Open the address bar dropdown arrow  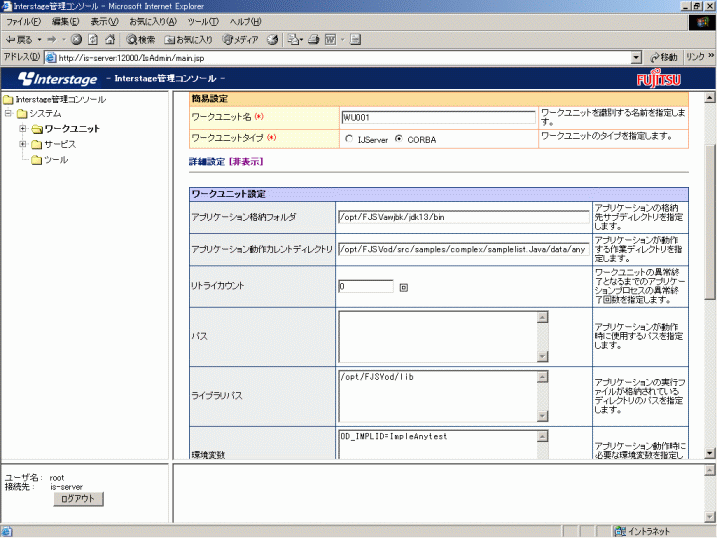click(x=636, y=58)
